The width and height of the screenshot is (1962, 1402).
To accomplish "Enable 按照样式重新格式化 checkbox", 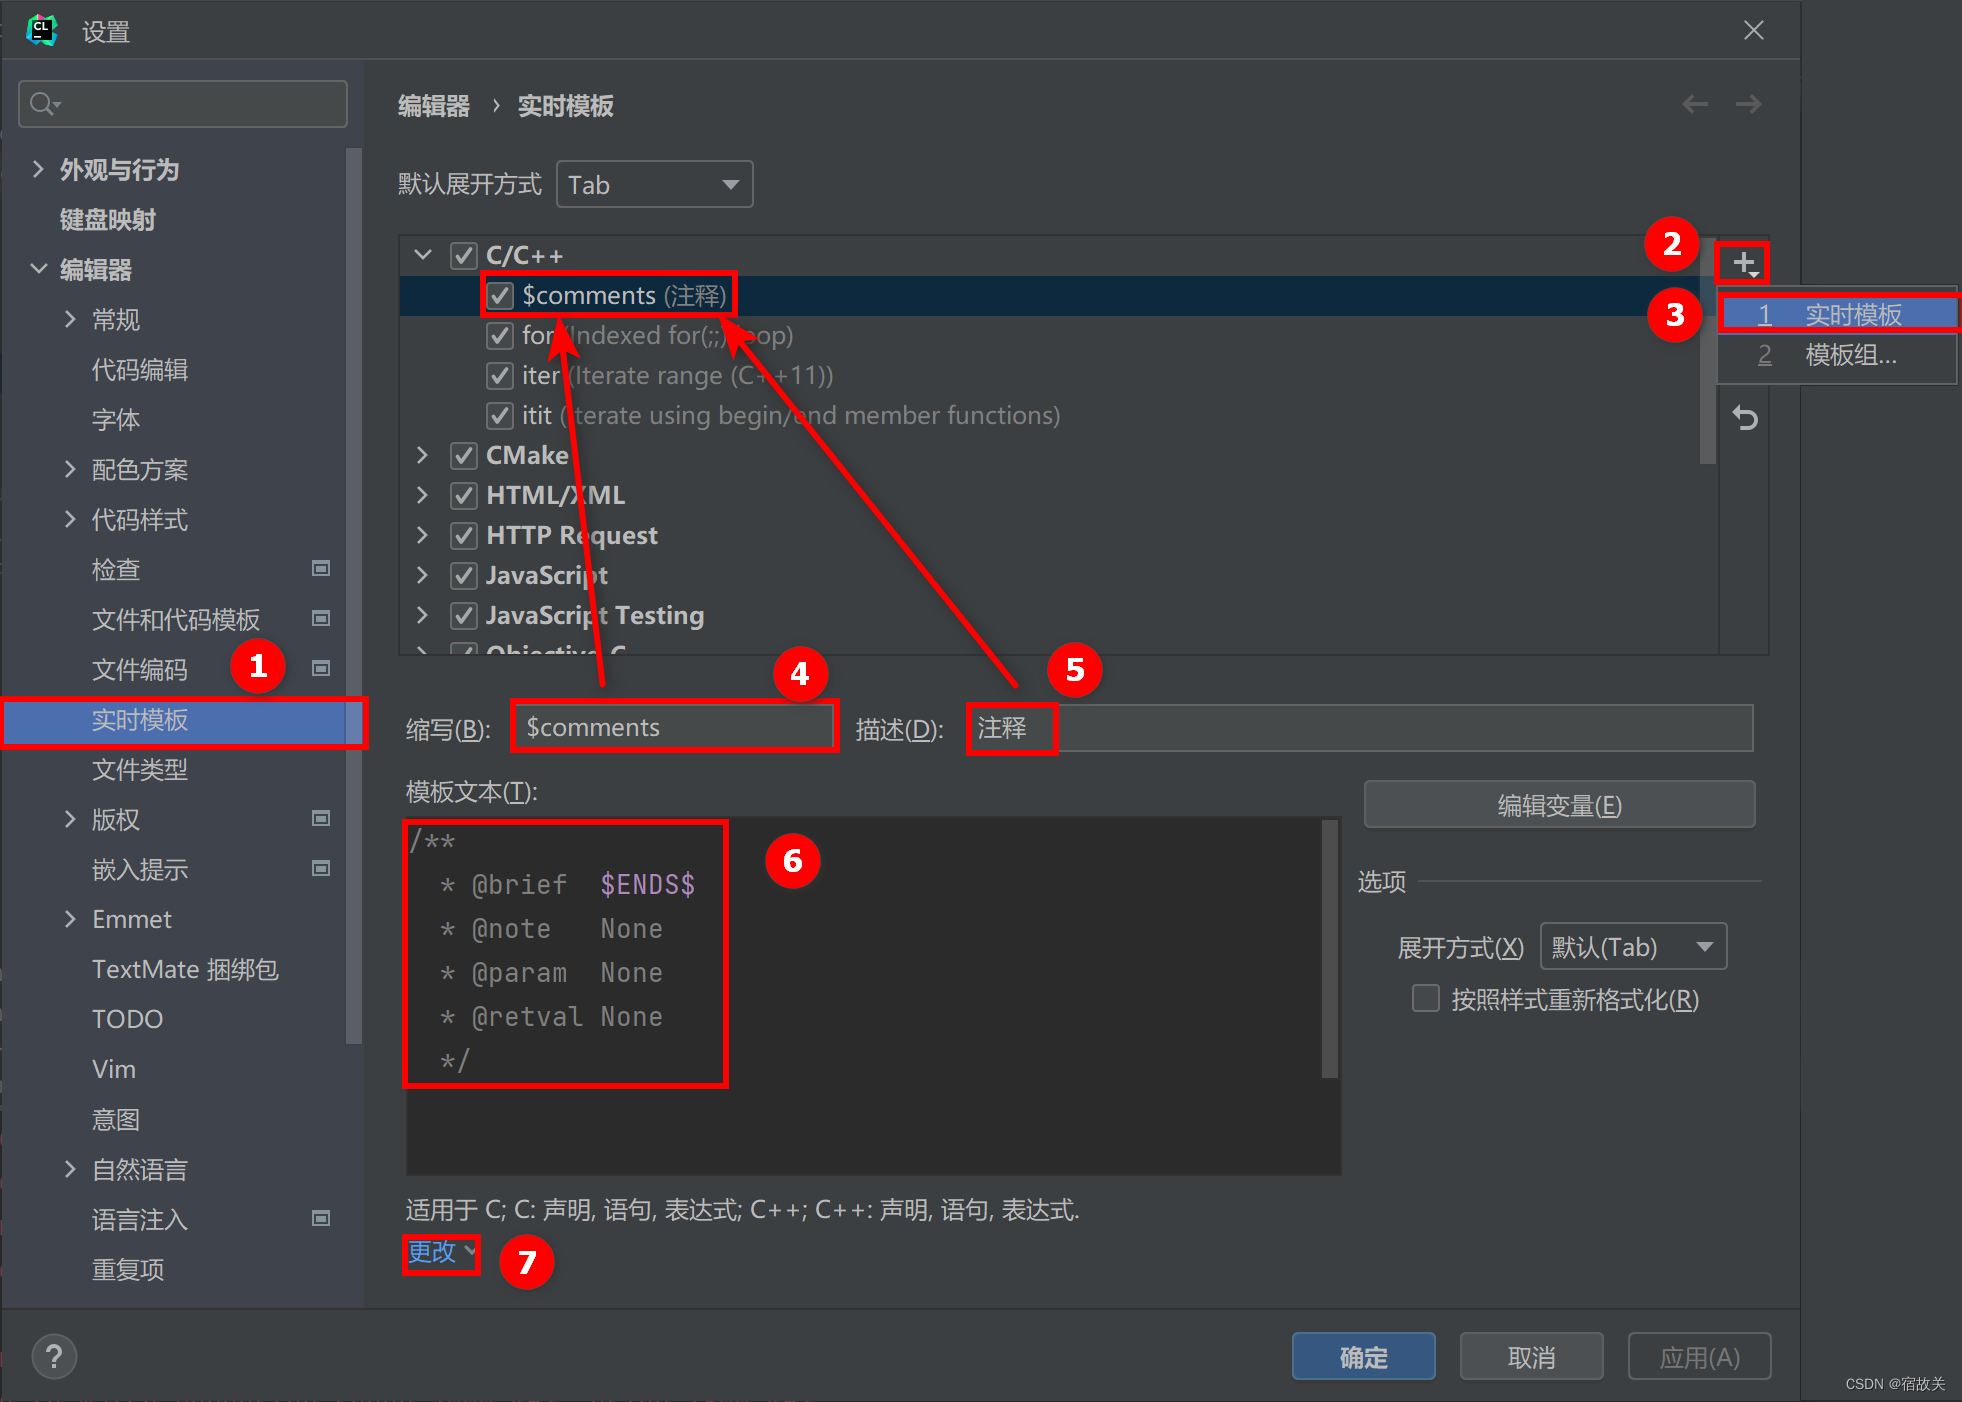I will tap(1425, 998).
